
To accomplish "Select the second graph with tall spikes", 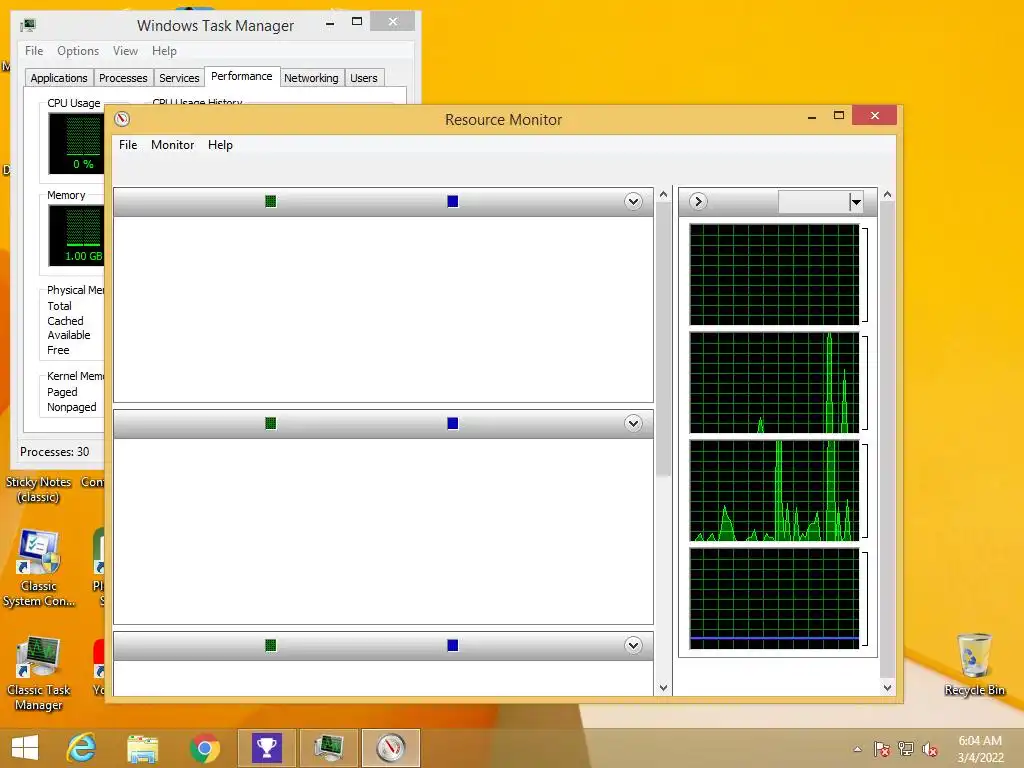I will pyautogui.click(x=774, y=383).
